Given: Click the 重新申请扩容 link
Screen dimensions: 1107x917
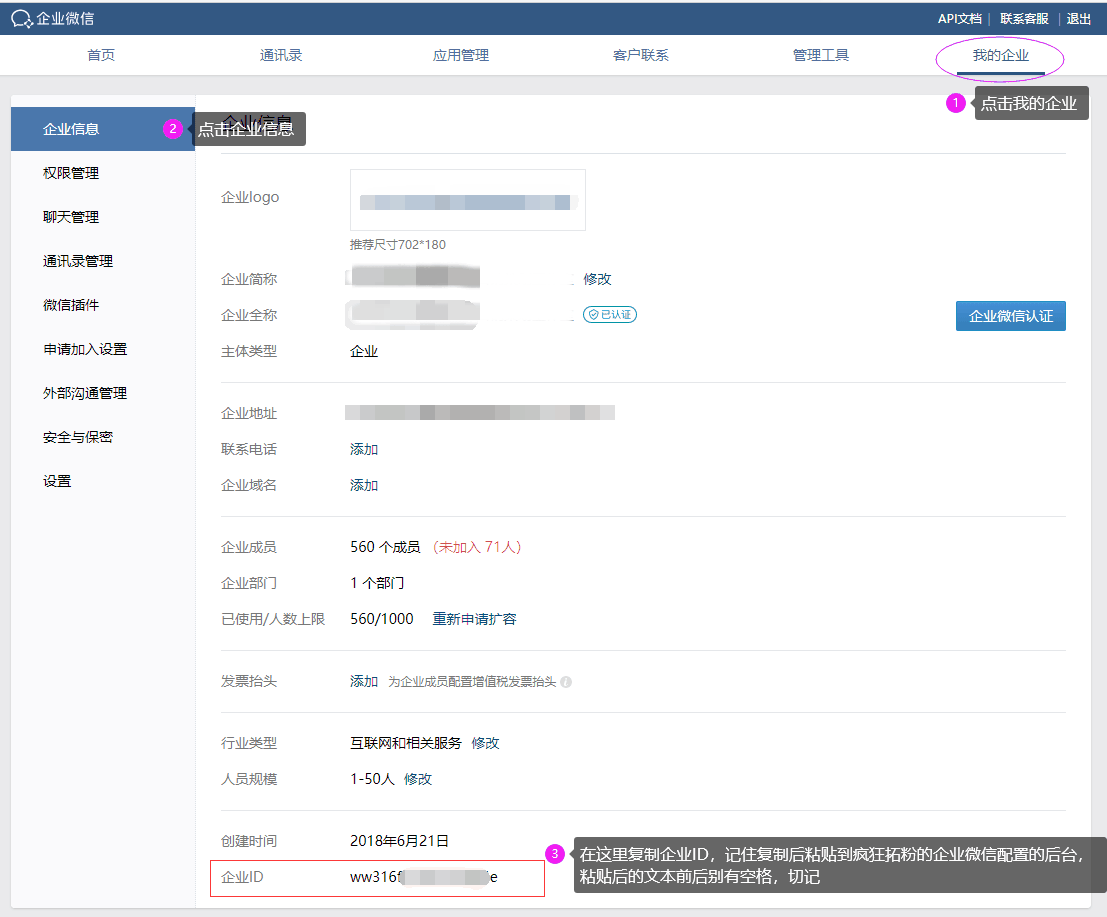Looking at the screenshot, I should tap(474, 619).
